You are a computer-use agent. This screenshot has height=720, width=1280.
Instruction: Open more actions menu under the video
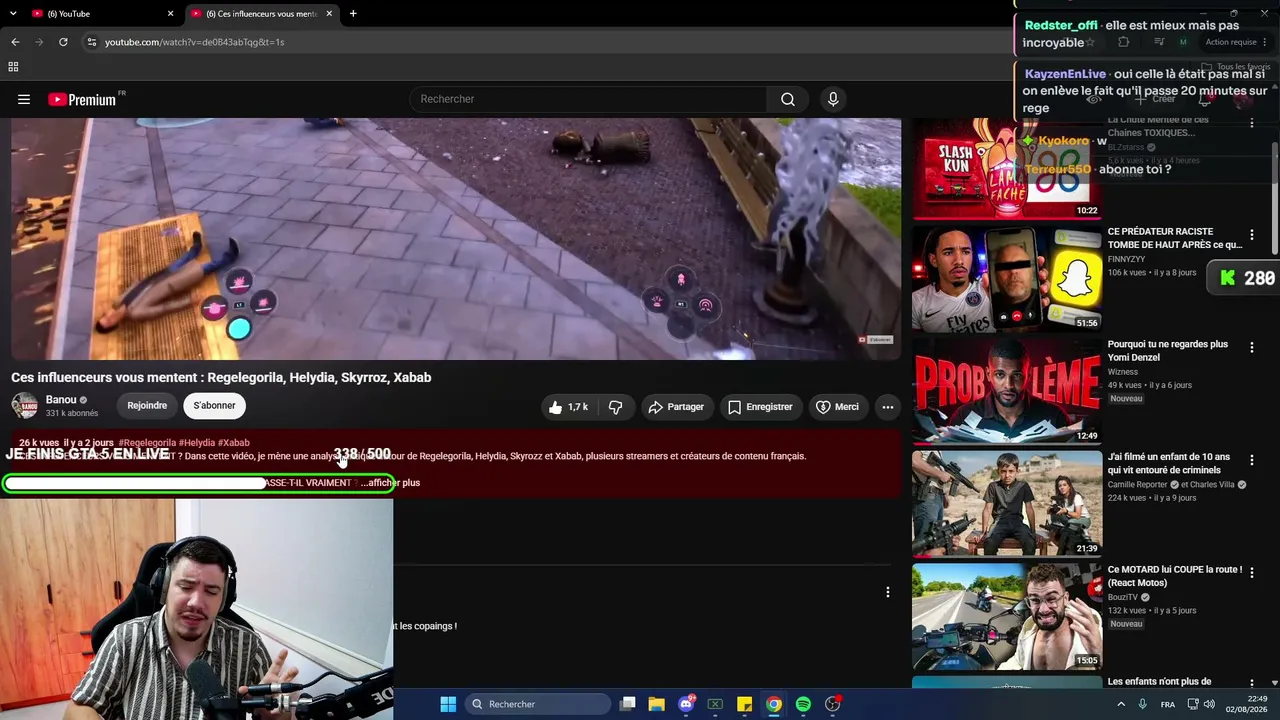(x=887, y=407)
